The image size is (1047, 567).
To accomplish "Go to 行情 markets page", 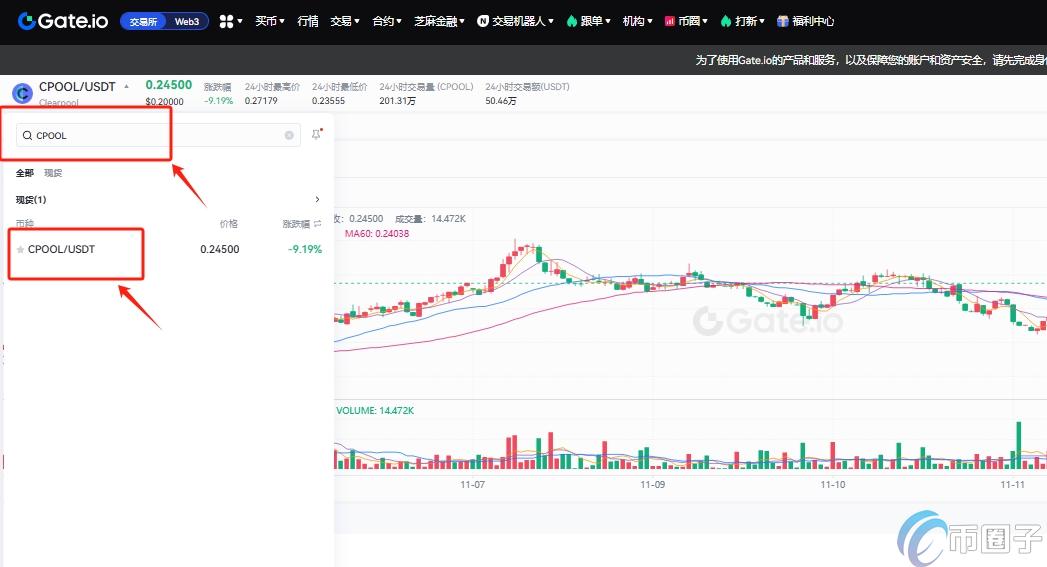I will click(x=308, y=21).
